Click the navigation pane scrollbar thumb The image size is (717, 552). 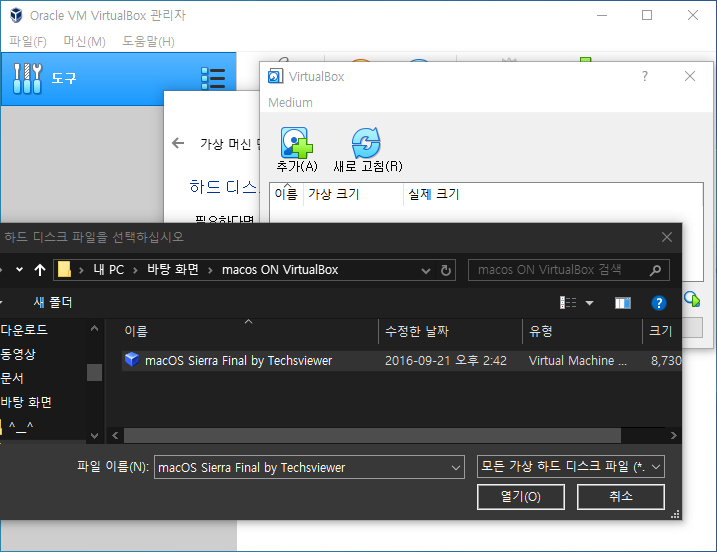(94, 372)
